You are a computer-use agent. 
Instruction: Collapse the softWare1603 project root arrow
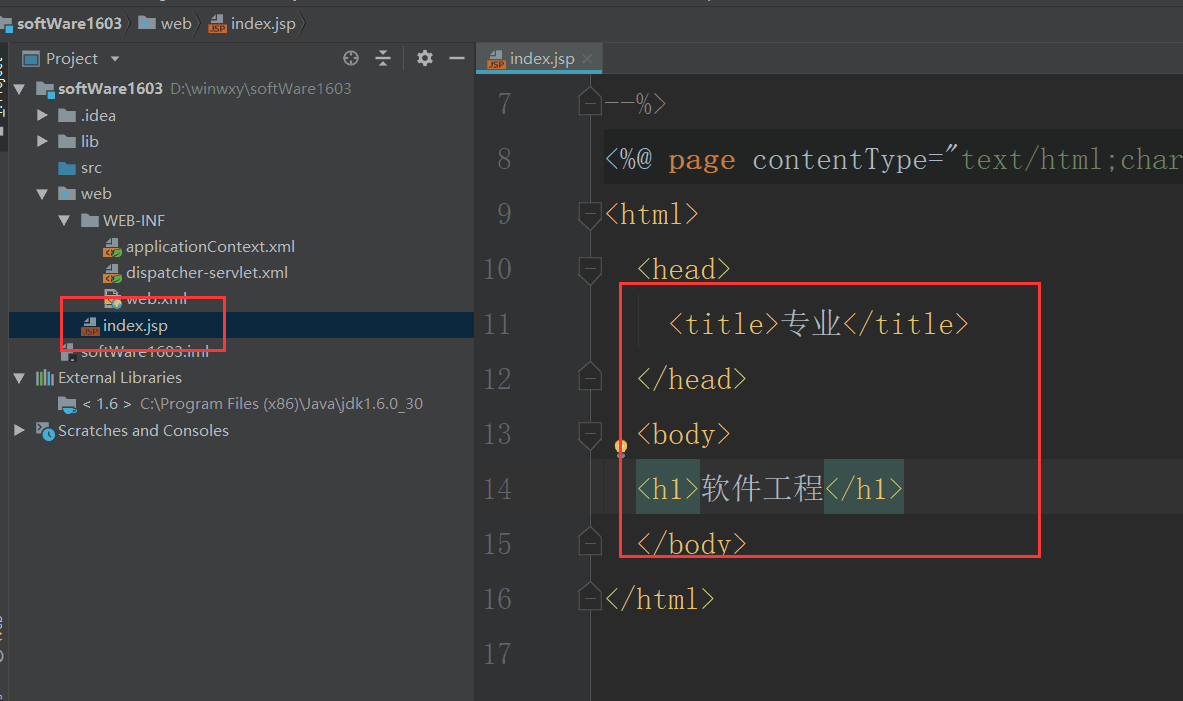tap(20, 89)
